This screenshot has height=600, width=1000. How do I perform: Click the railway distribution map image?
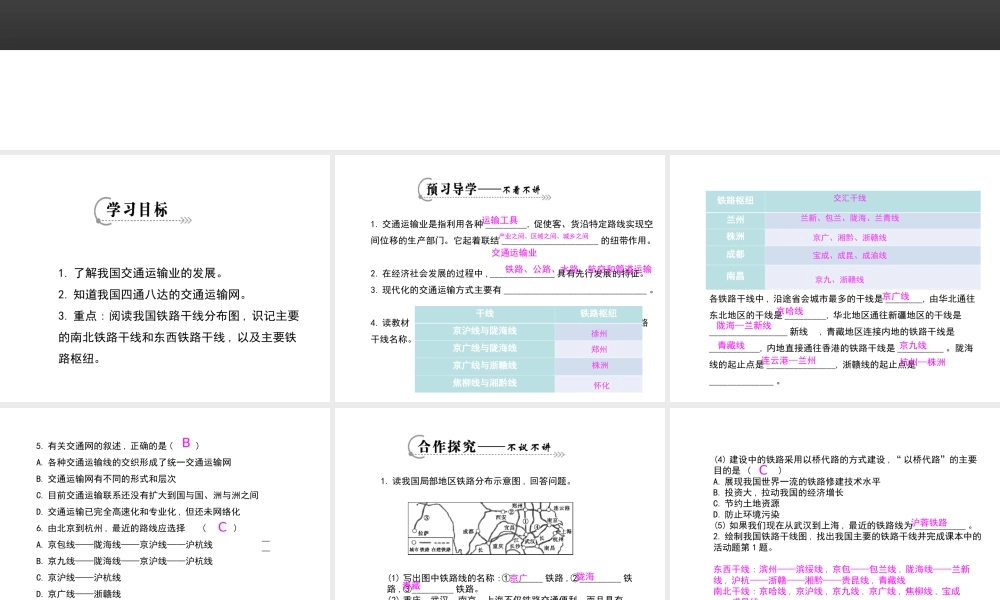coord(490,528)
